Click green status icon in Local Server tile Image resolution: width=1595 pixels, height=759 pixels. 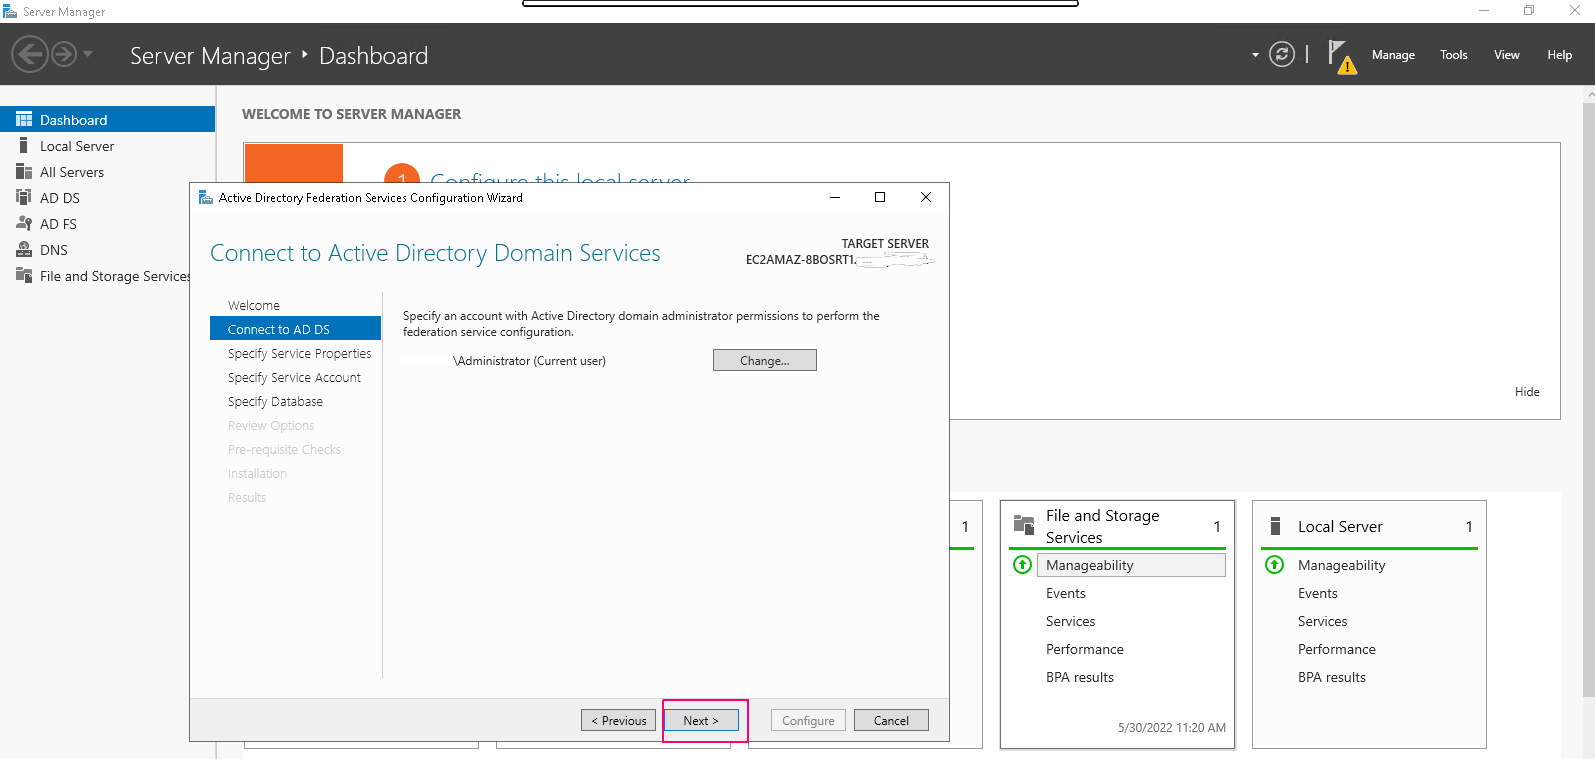tap(1274, 565)
